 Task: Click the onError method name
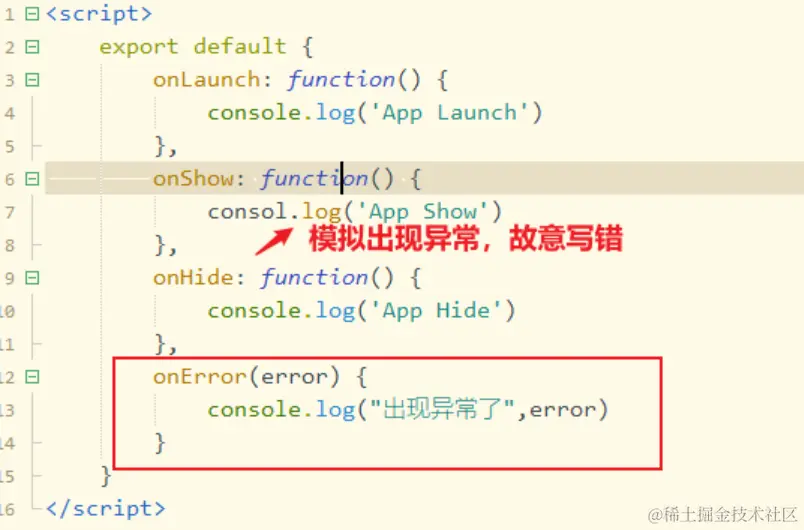pyautogui.click(x=200, y=377)
